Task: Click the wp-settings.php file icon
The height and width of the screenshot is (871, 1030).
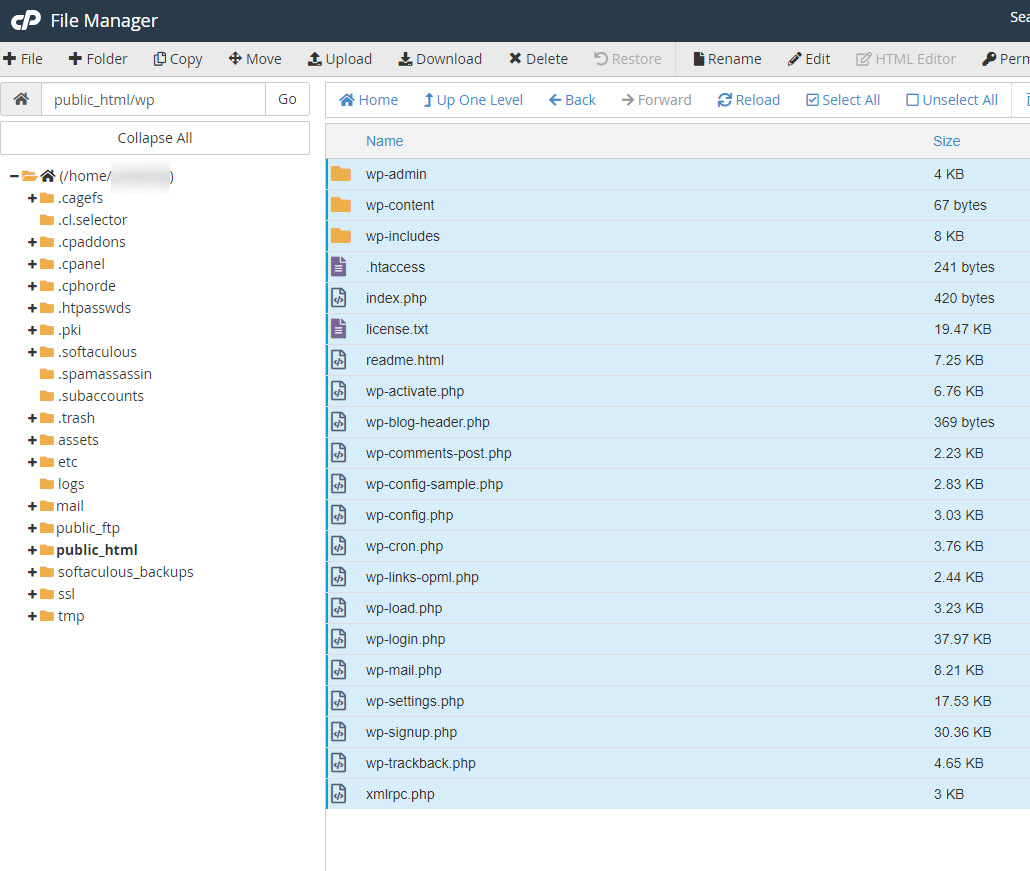Action: pos(339,701)
